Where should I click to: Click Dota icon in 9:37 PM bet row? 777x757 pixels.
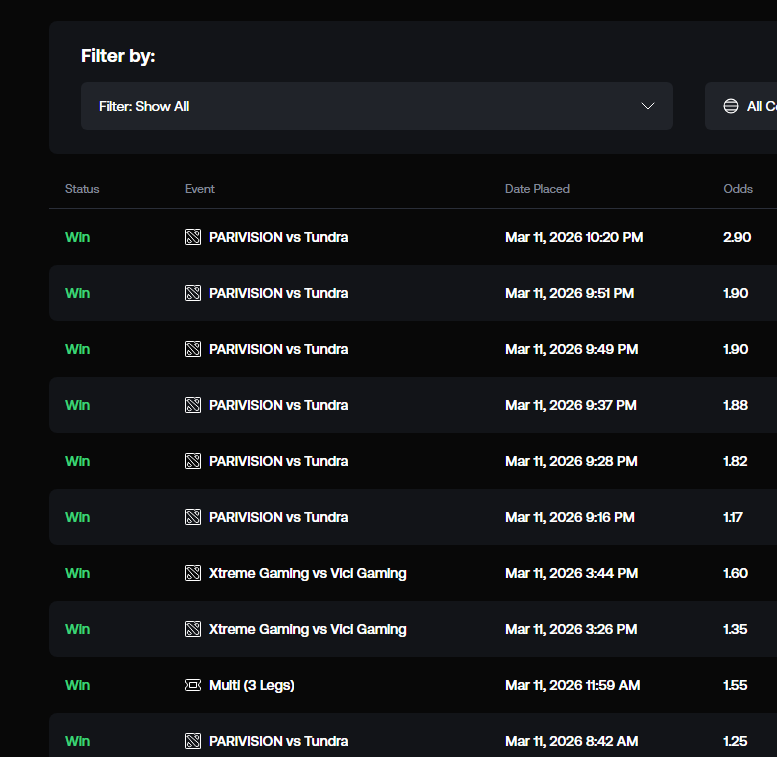click(x=193, y=405)
